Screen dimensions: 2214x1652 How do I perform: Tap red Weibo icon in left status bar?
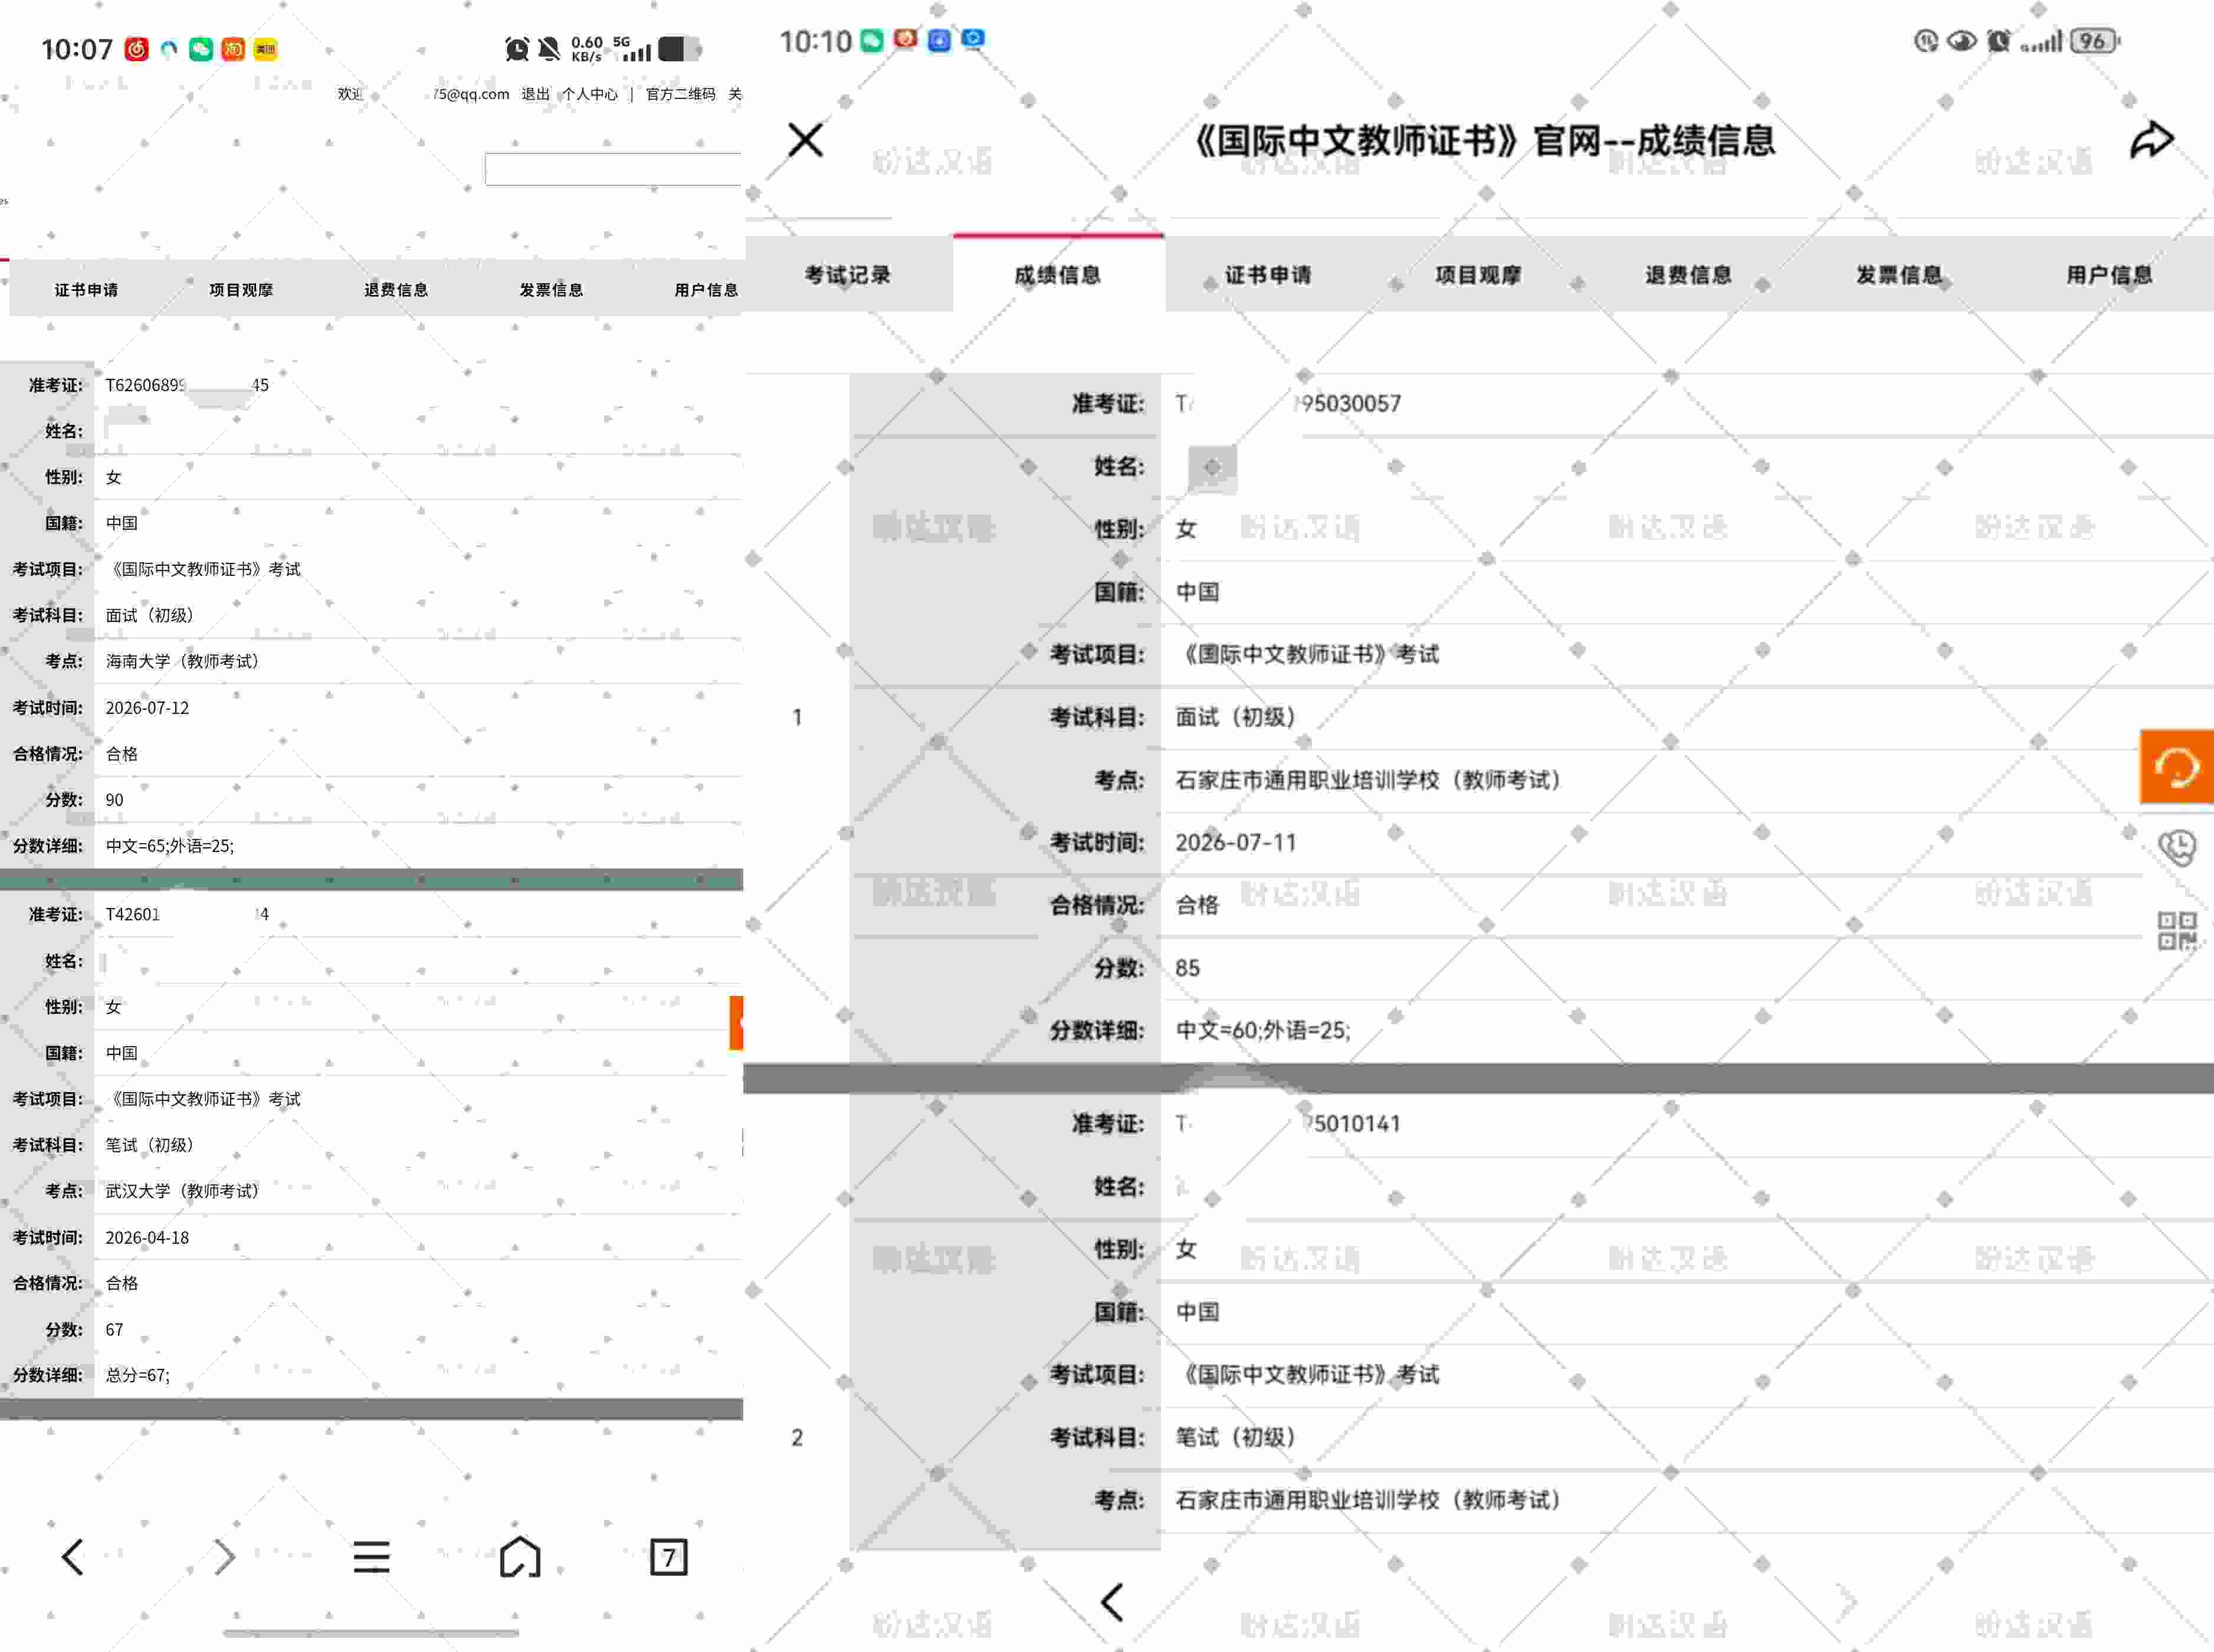[137, 49]
